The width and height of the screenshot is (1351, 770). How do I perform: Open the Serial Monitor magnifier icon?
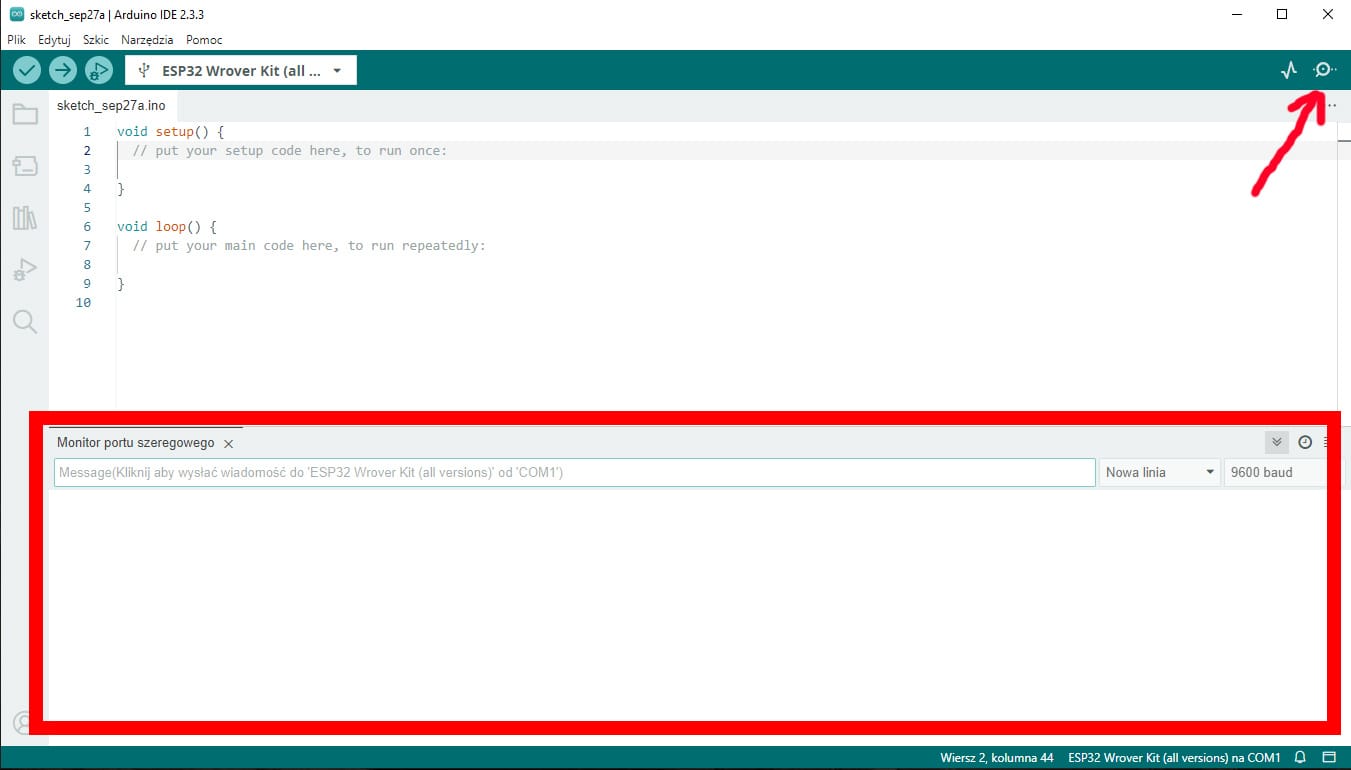click(x=1324, y=70)
